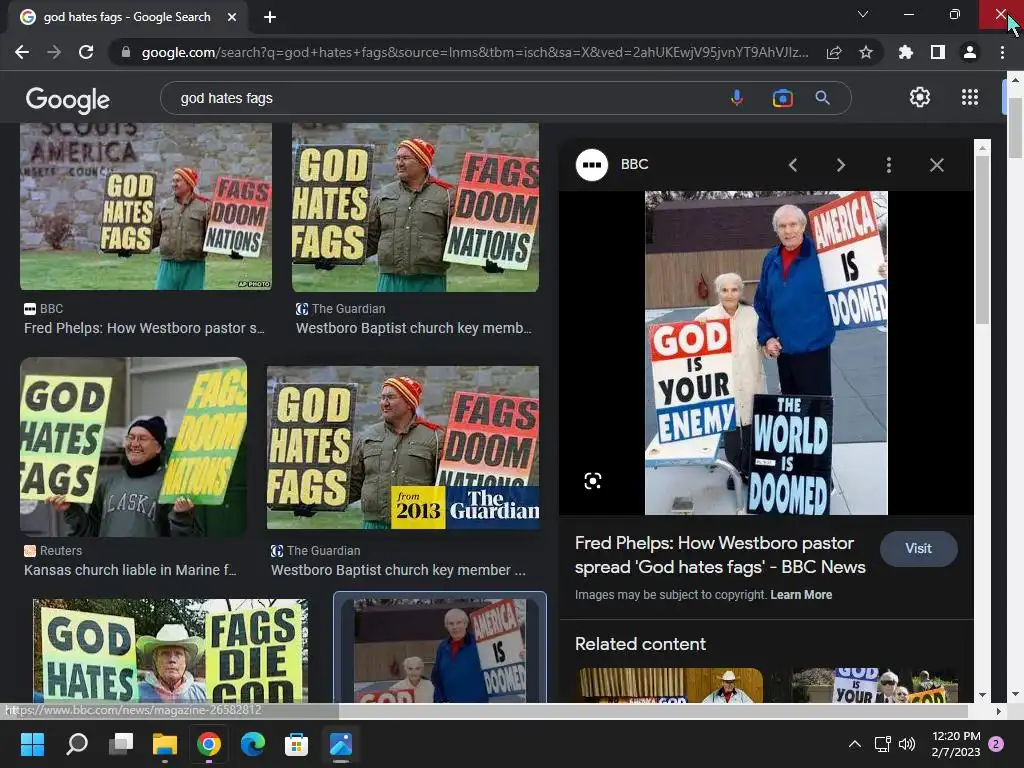
Task: Click the Google logo
Action: pos(68,99)
